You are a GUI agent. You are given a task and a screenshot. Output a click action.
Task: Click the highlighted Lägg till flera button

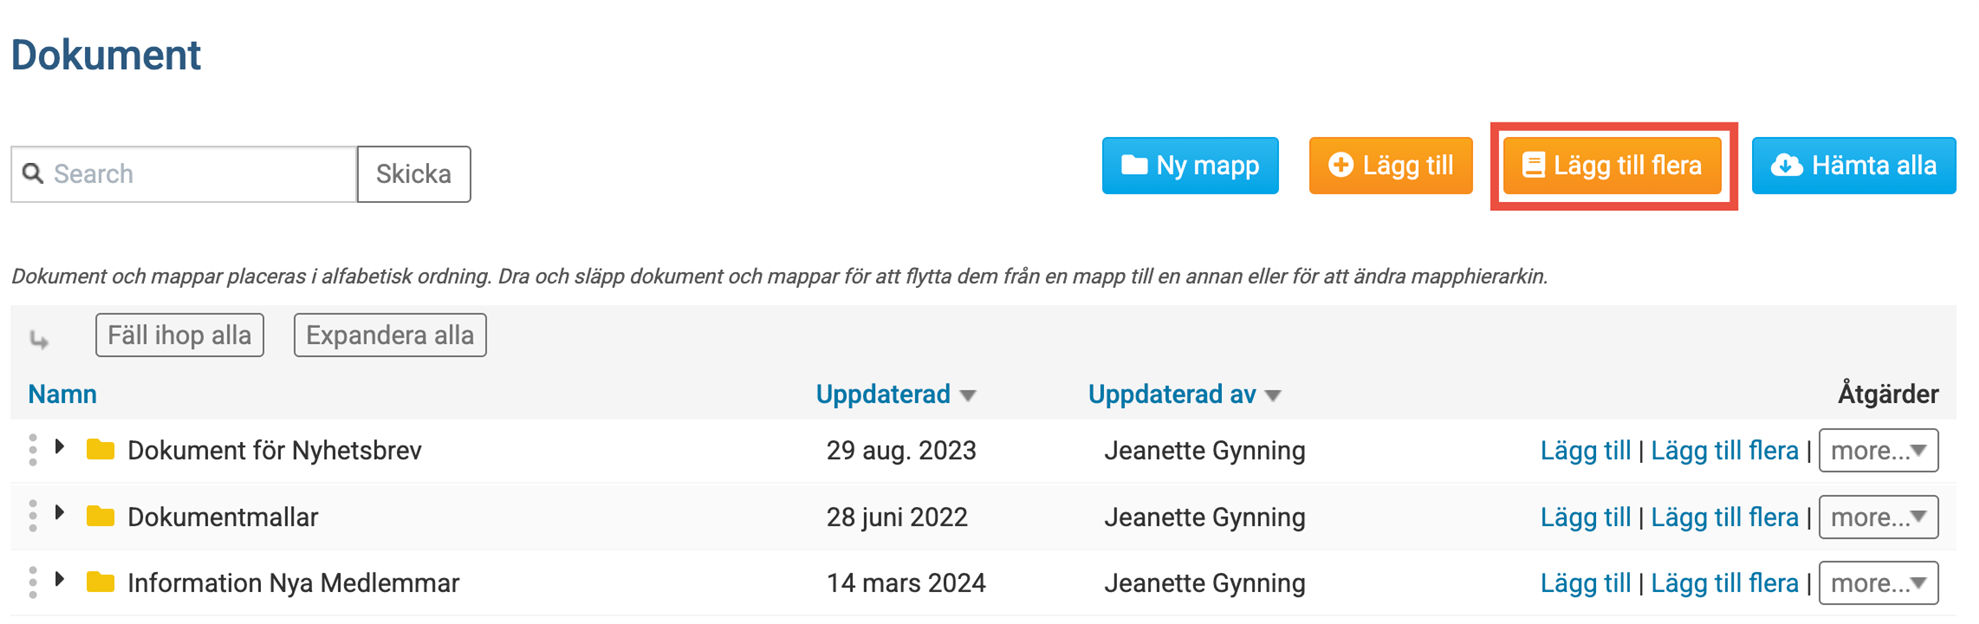point(1612,165)
